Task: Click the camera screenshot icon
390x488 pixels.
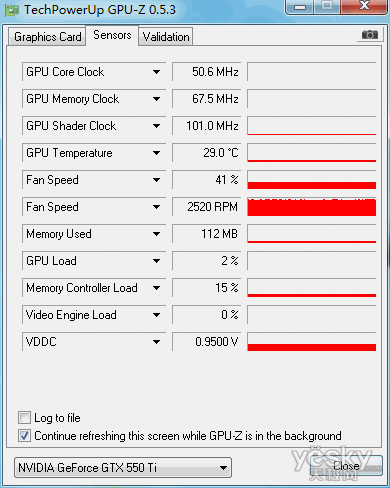Action: point(370,34)
